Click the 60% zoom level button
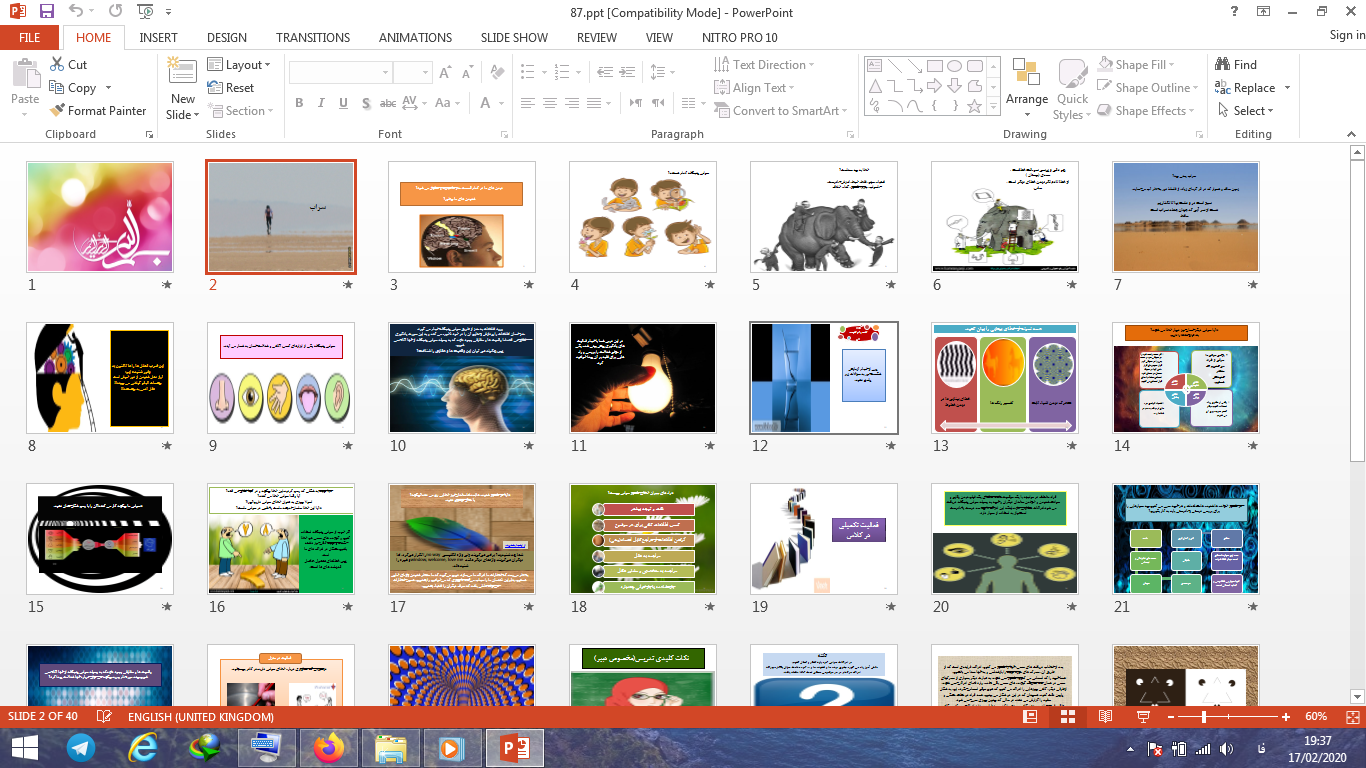 tap(1315, 717)
